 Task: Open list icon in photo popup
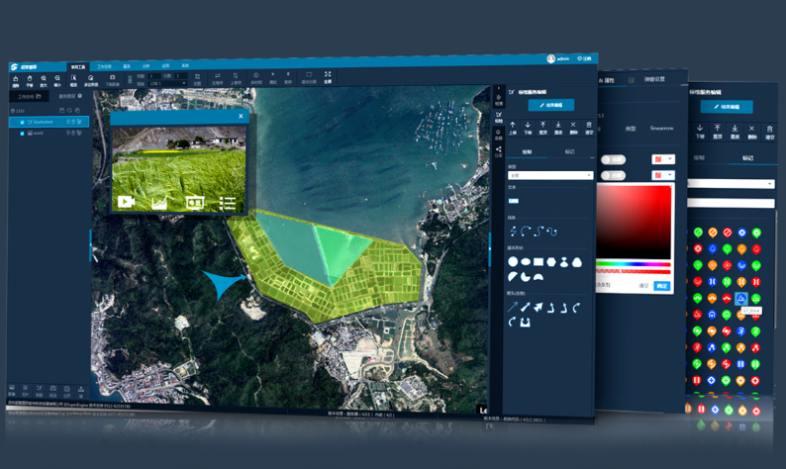point(227,203)
